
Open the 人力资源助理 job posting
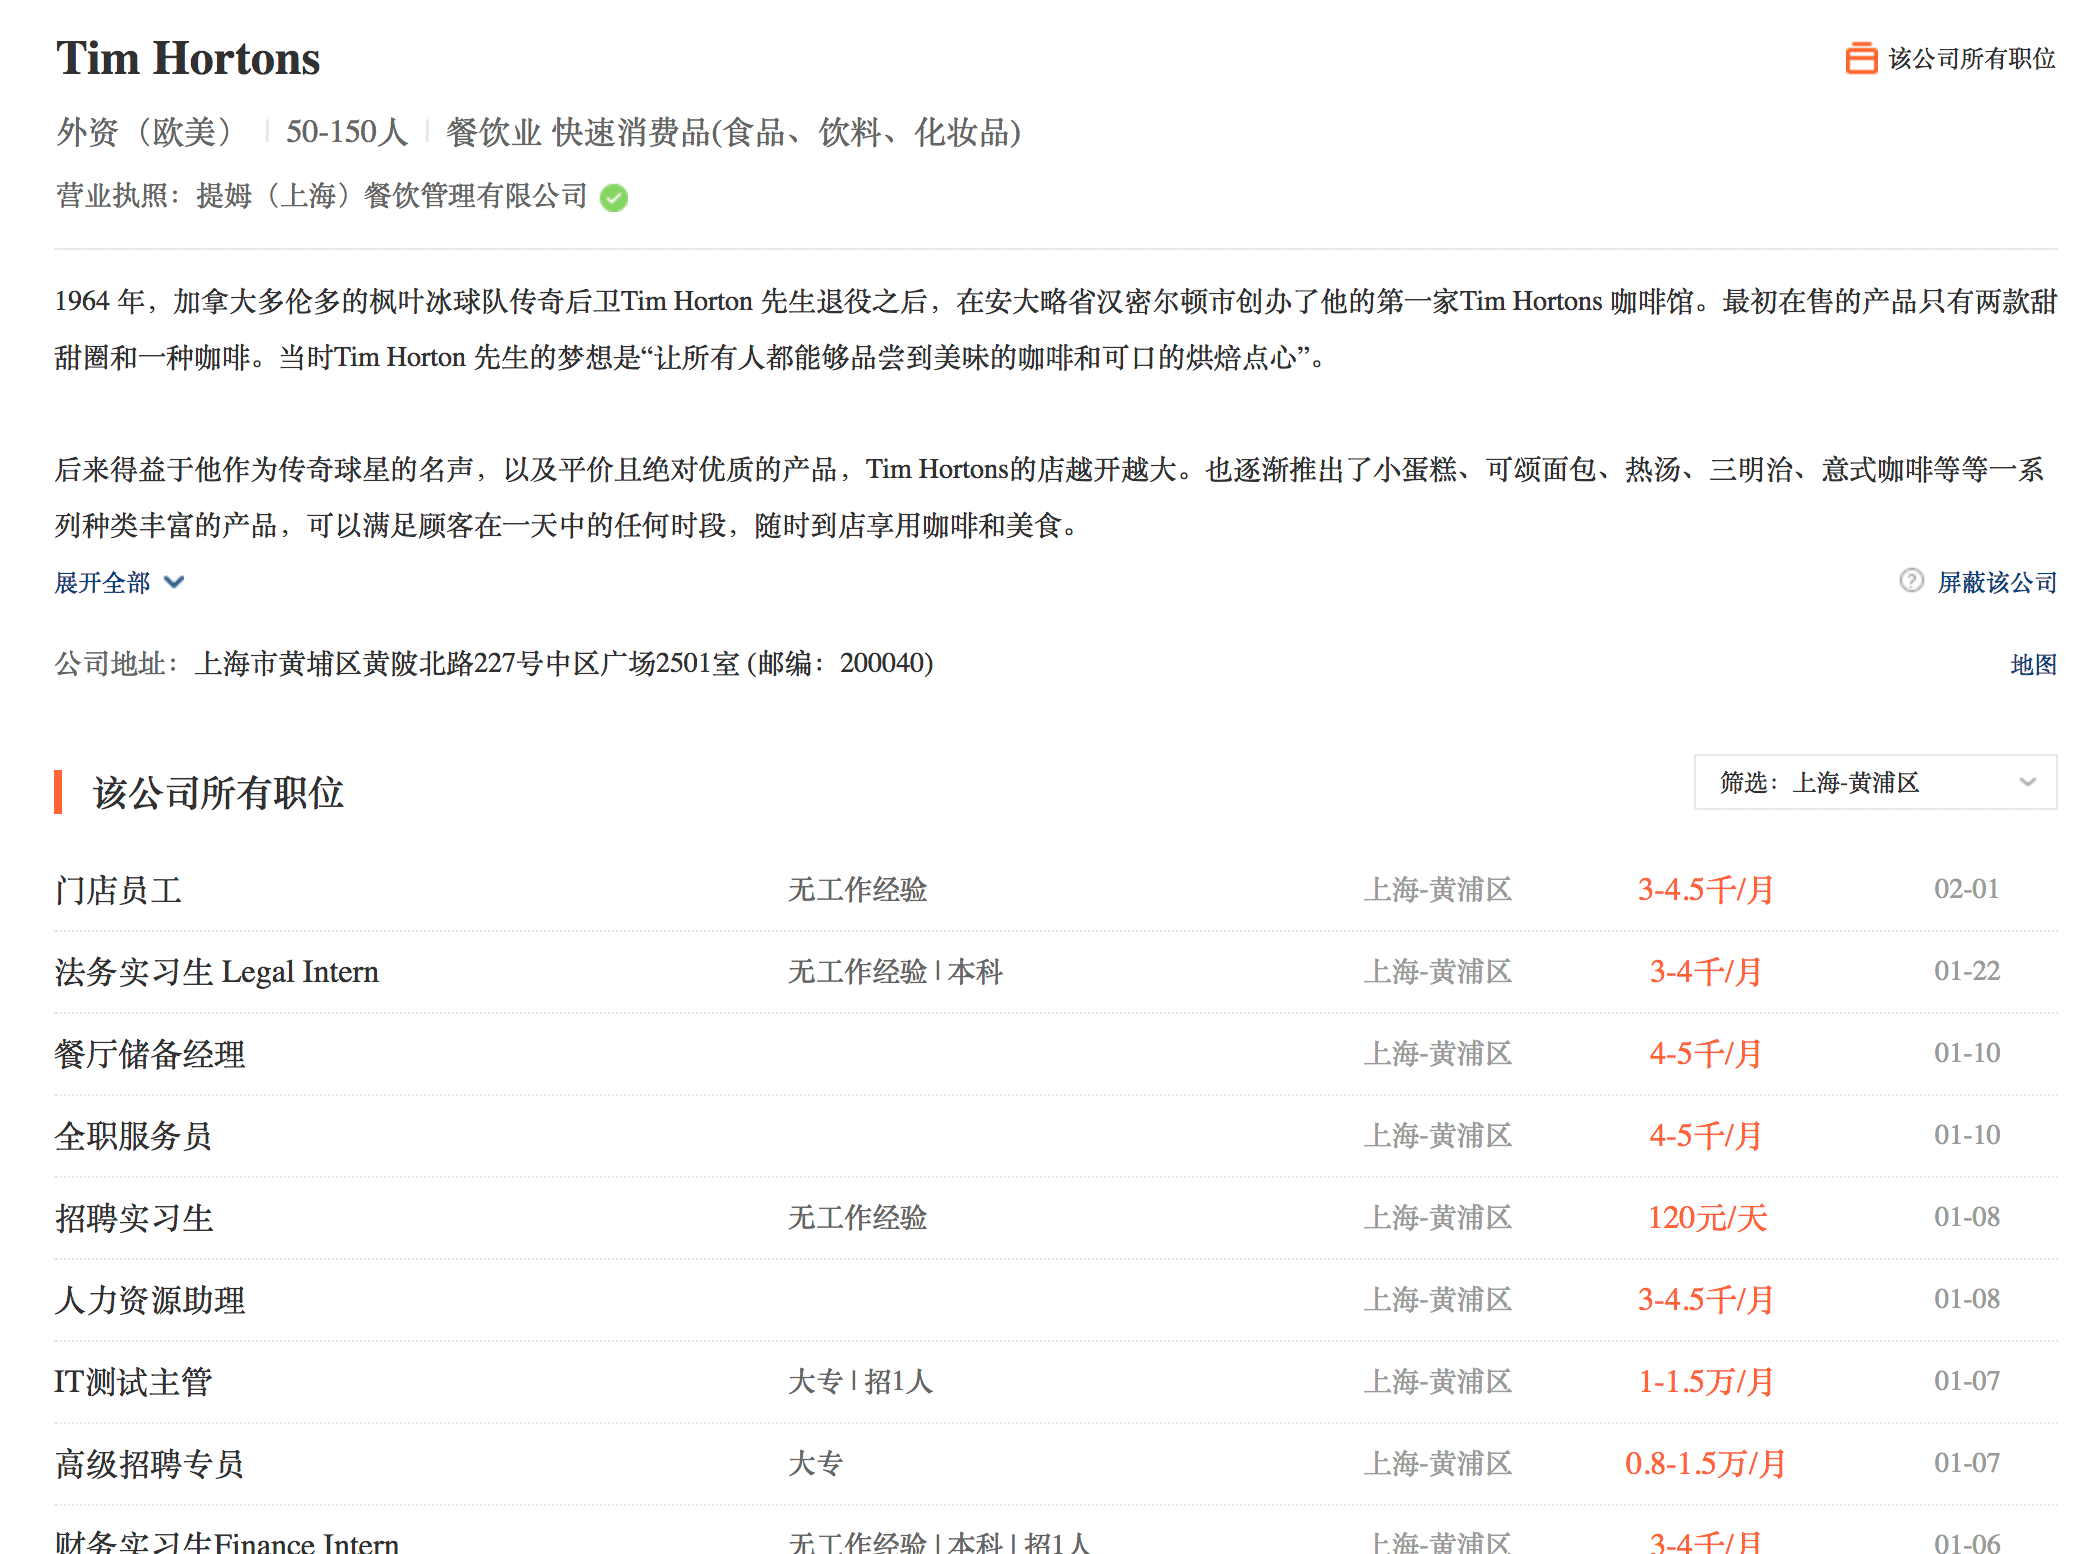150,1300
